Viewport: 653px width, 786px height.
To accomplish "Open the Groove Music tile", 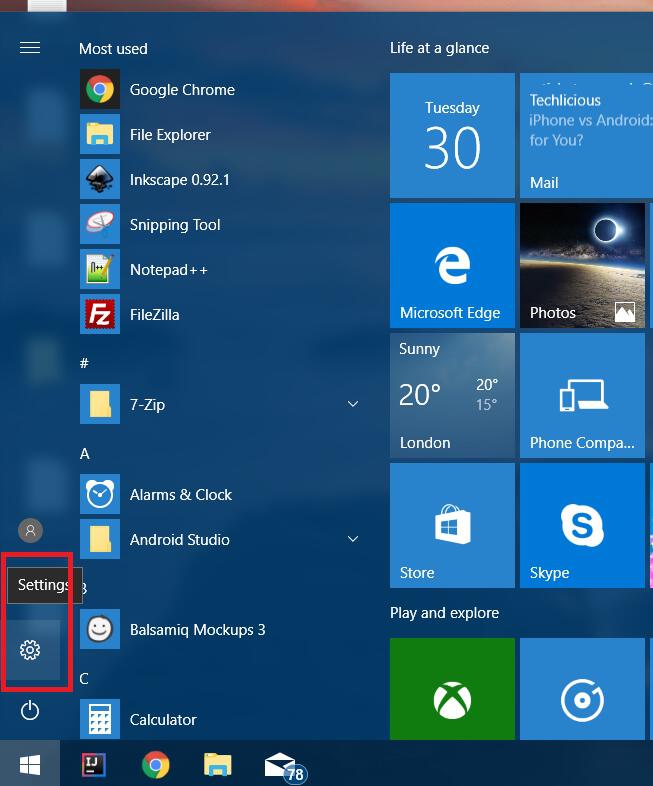I will tap(582, 689).
